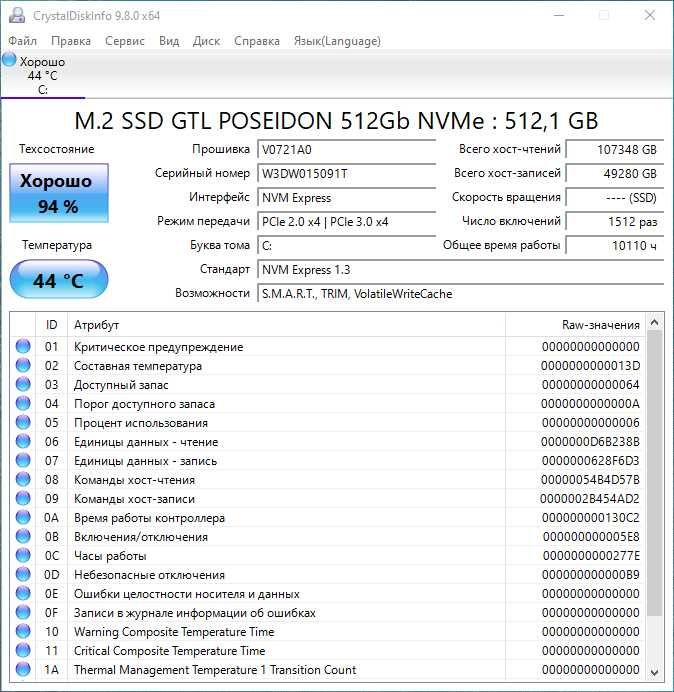This screenshot has height=692, width=674.
Task: Click the Хорошо 94 % health status button
Action: tap(59, 193)
